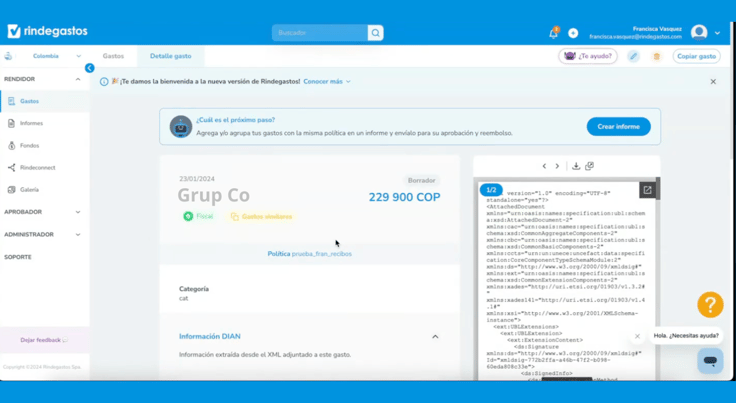Click the Crear informe button

tap(618, 127)
